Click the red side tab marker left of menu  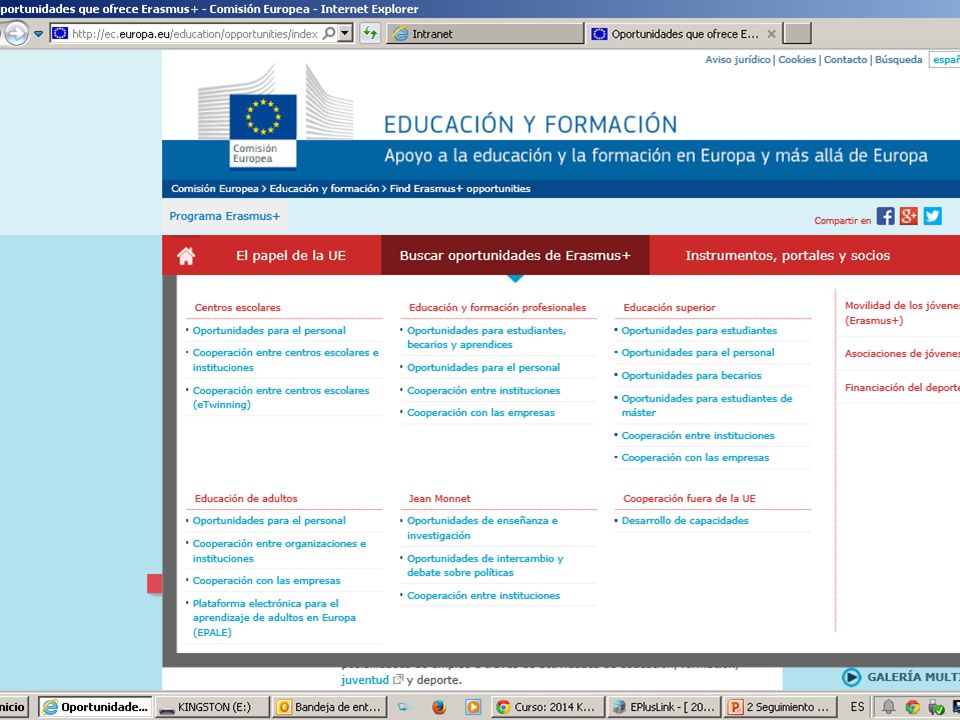click(154, 583)
